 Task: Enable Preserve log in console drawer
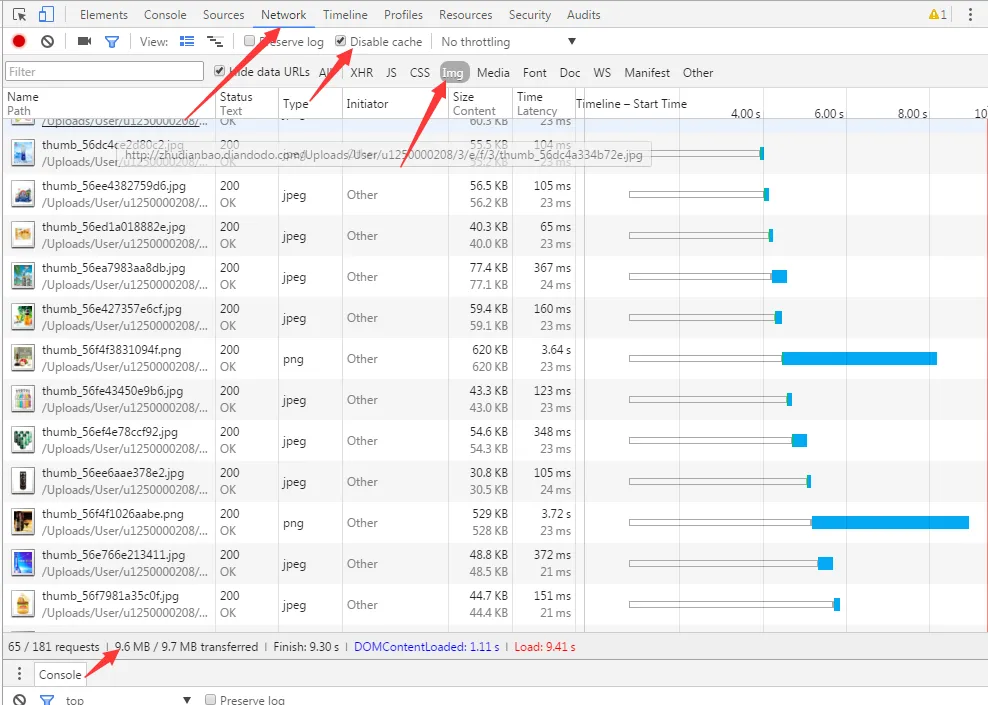click(210, 699)
